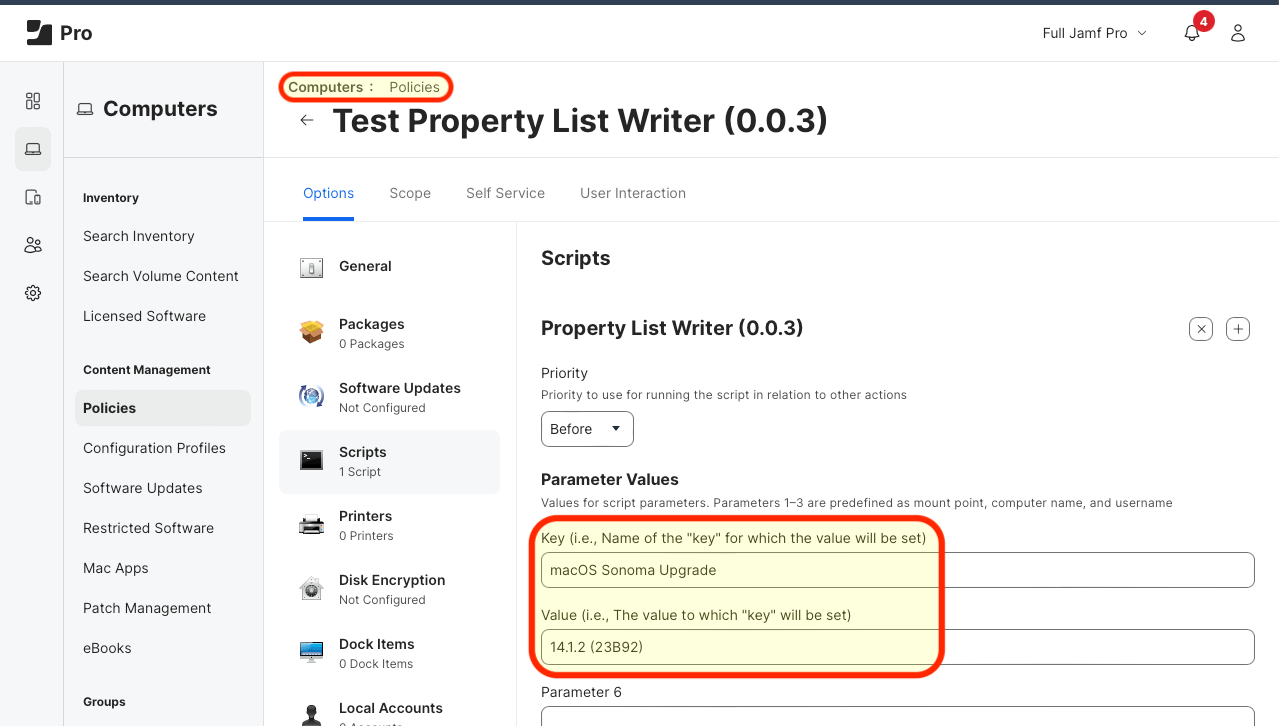This screenshot has width=1279, height=726.
Task: Click the 'Test Property List Writer (0.0.3)' title
Action: (580, 120)
